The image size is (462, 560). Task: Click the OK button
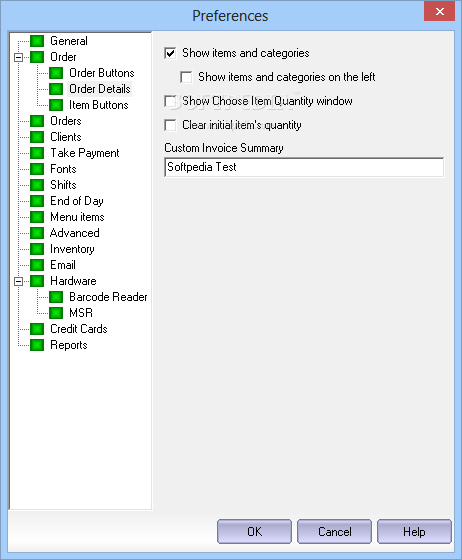[254, 531]
